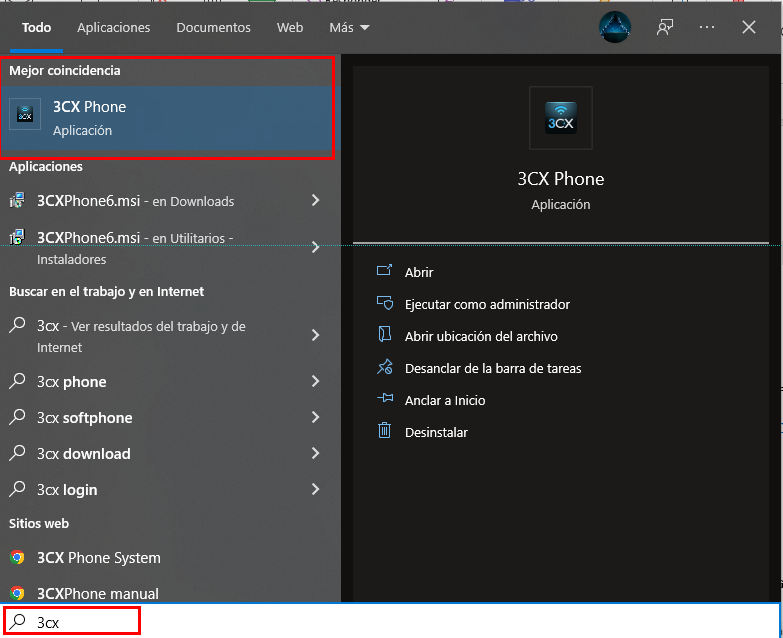Choose Abrir to launch 3CX Phone
The width and height of the screenshot is (783, 638).
tap(419, 273)
